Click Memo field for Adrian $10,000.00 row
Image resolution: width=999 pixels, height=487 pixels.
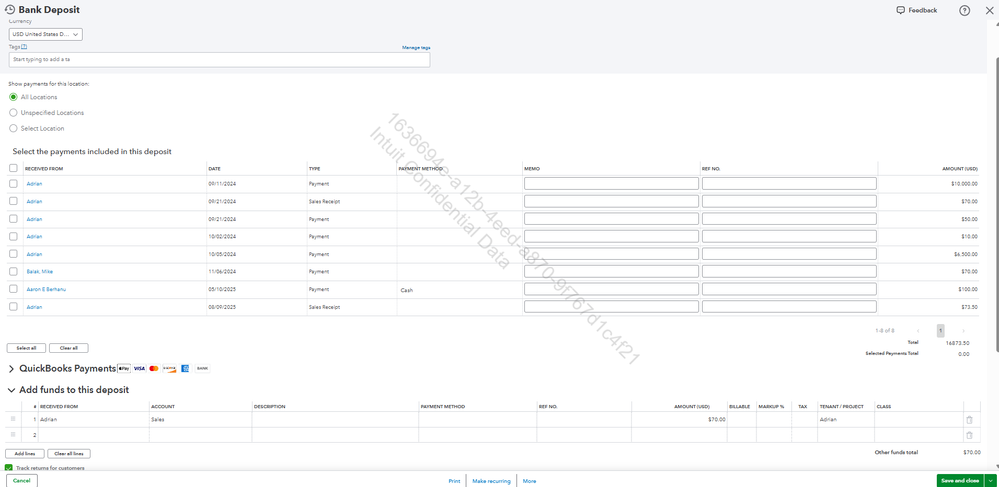pyautogui.click(x=611, y=184)
